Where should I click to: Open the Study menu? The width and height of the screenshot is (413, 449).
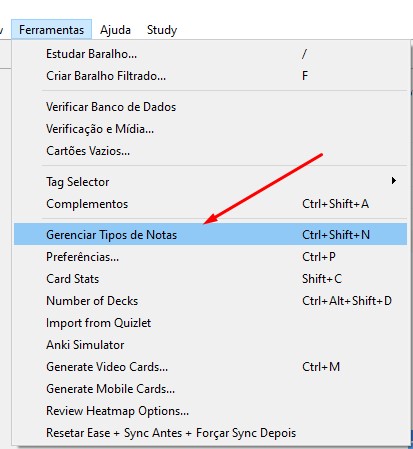[x=162, y=30]
